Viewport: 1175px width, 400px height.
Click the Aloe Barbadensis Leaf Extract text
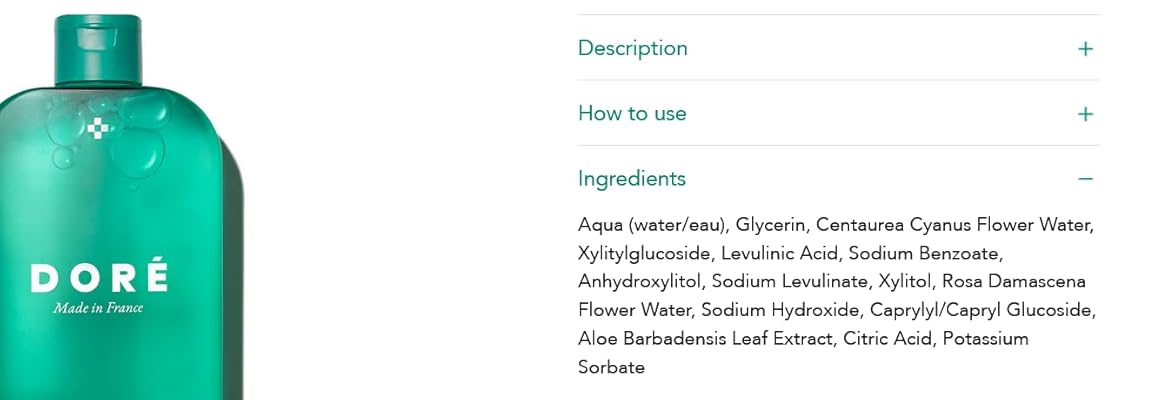(x=705, y=339)
